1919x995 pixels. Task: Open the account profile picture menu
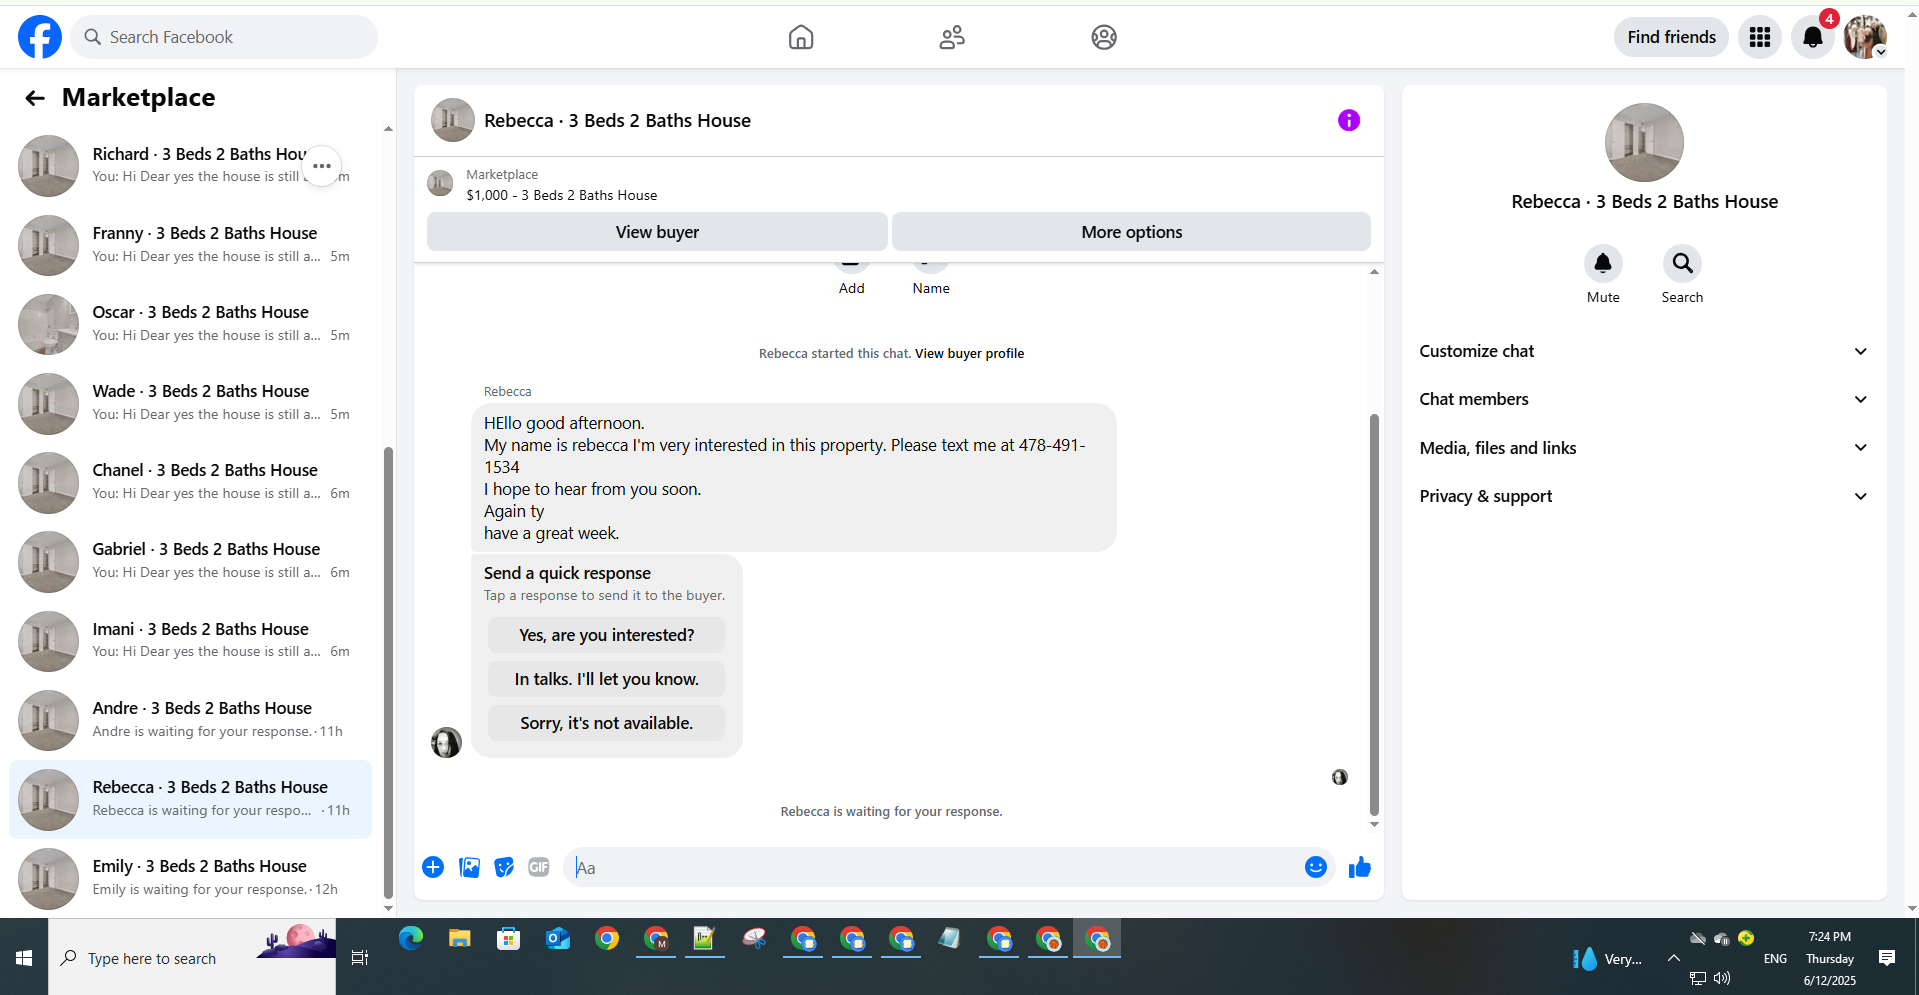(x=1865, y=37)
